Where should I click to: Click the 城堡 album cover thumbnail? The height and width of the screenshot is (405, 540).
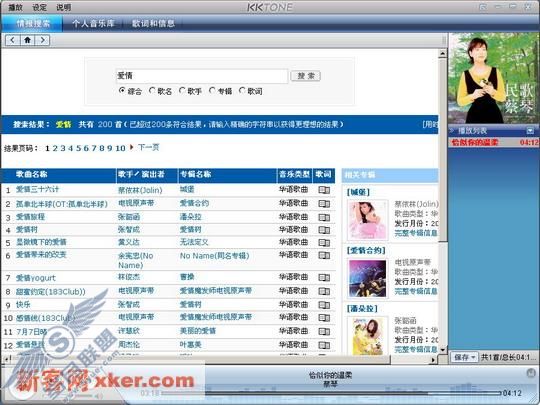click(367, 220)
